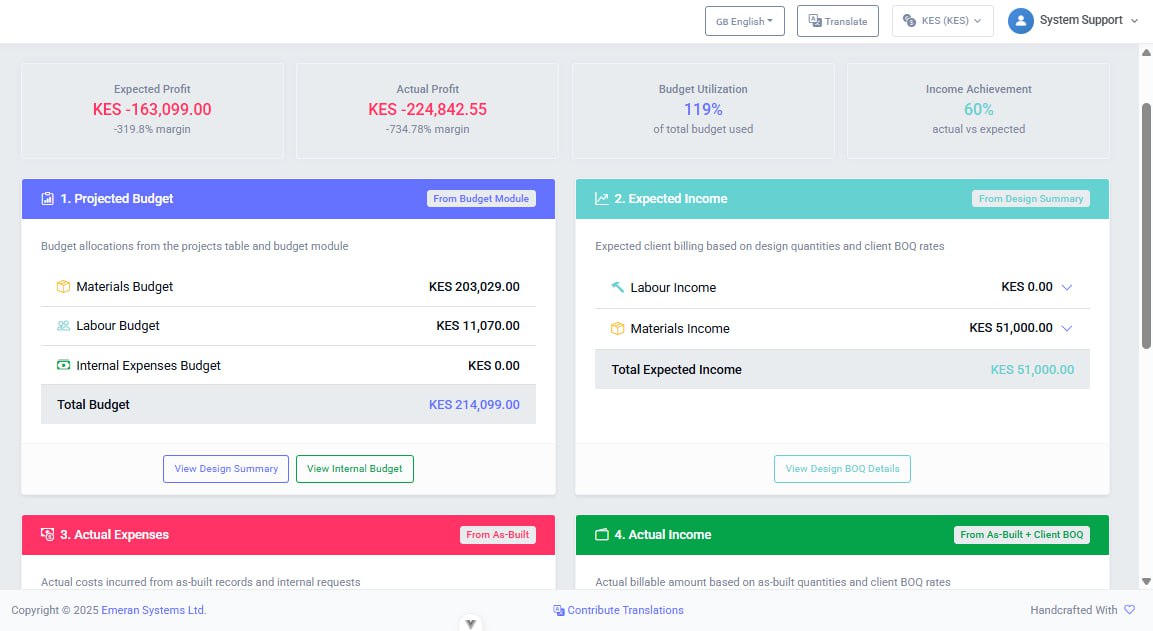
Task: Expand the Labour Income details chevron
Action: click(x=1066, y=287)
